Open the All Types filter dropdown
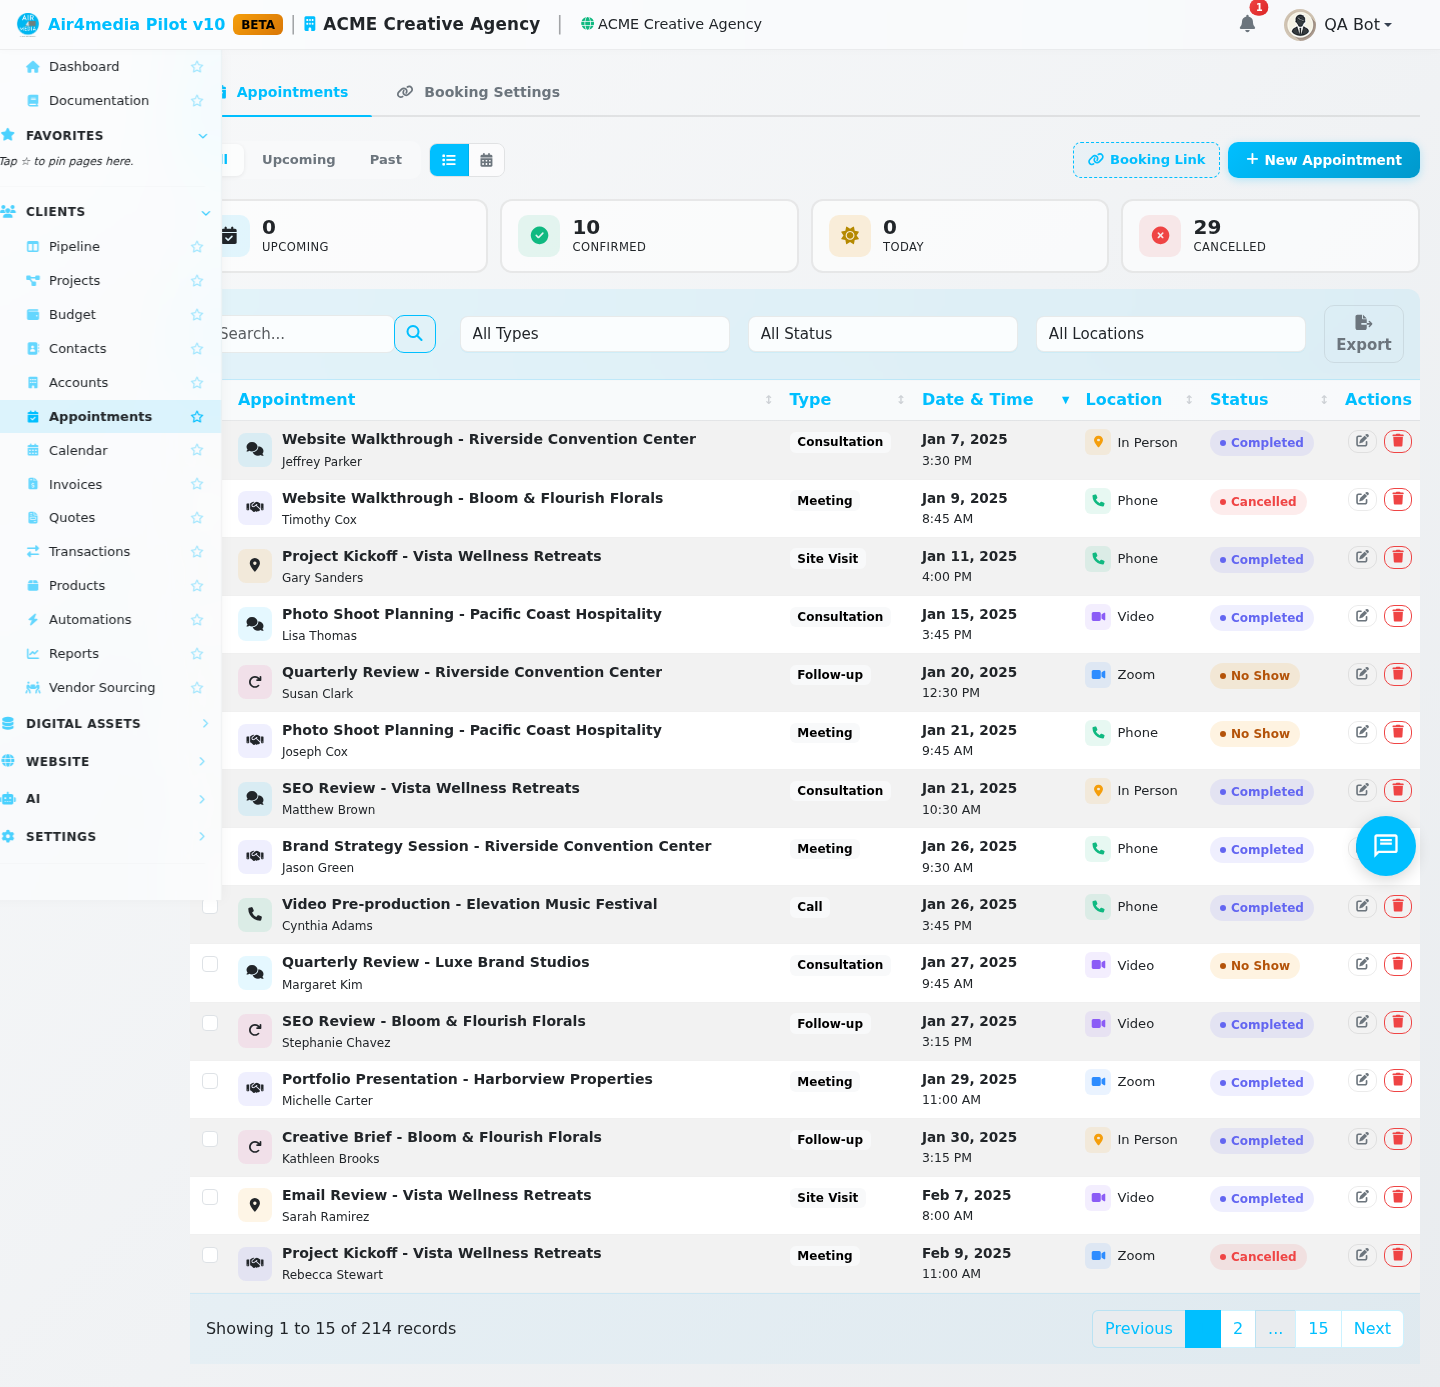The width and height of the screenshot is (1440, 1387). [594, 334]
